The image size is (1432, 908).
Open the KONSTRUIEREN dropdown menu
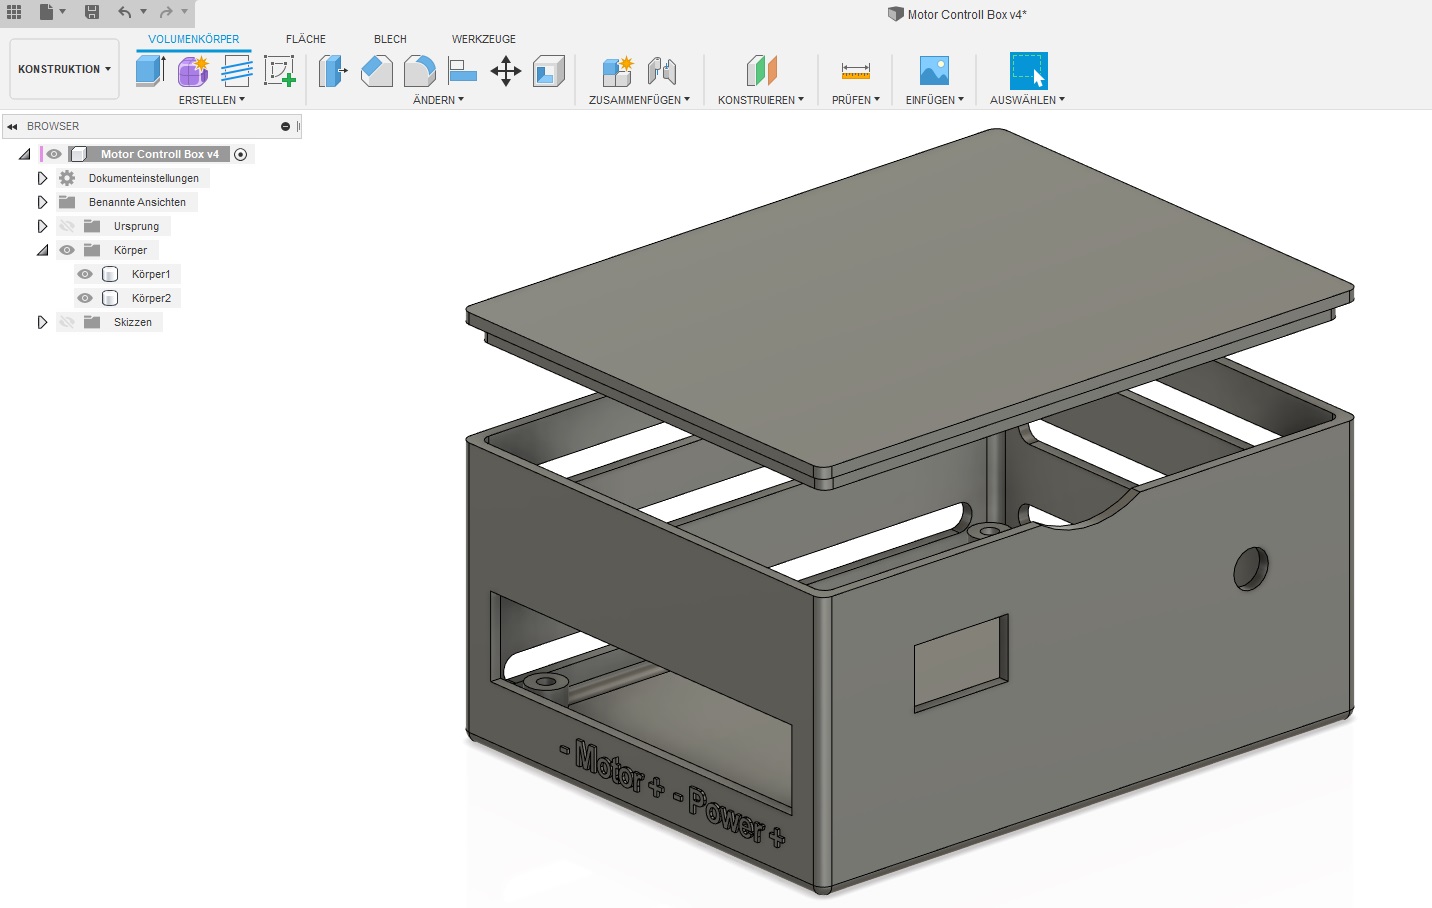coord(761,100)
